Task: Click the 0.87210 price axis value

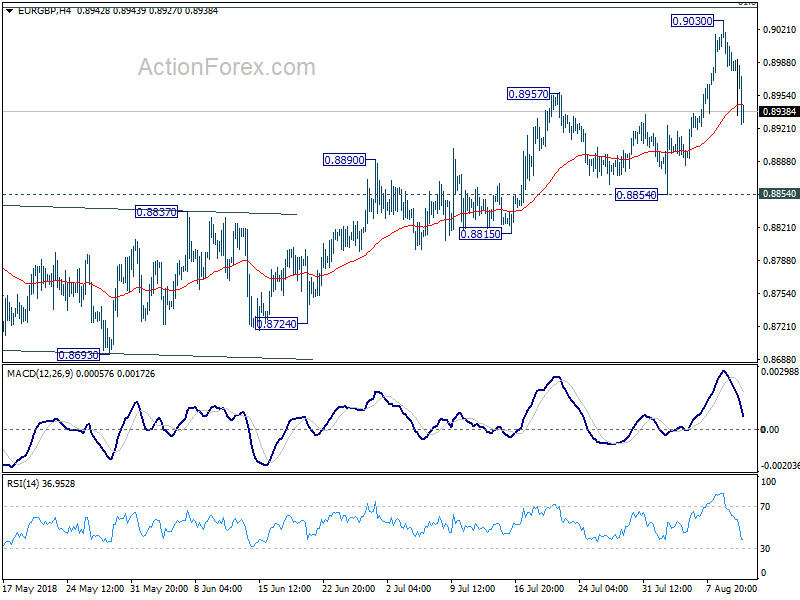Action: coord(779,327)
